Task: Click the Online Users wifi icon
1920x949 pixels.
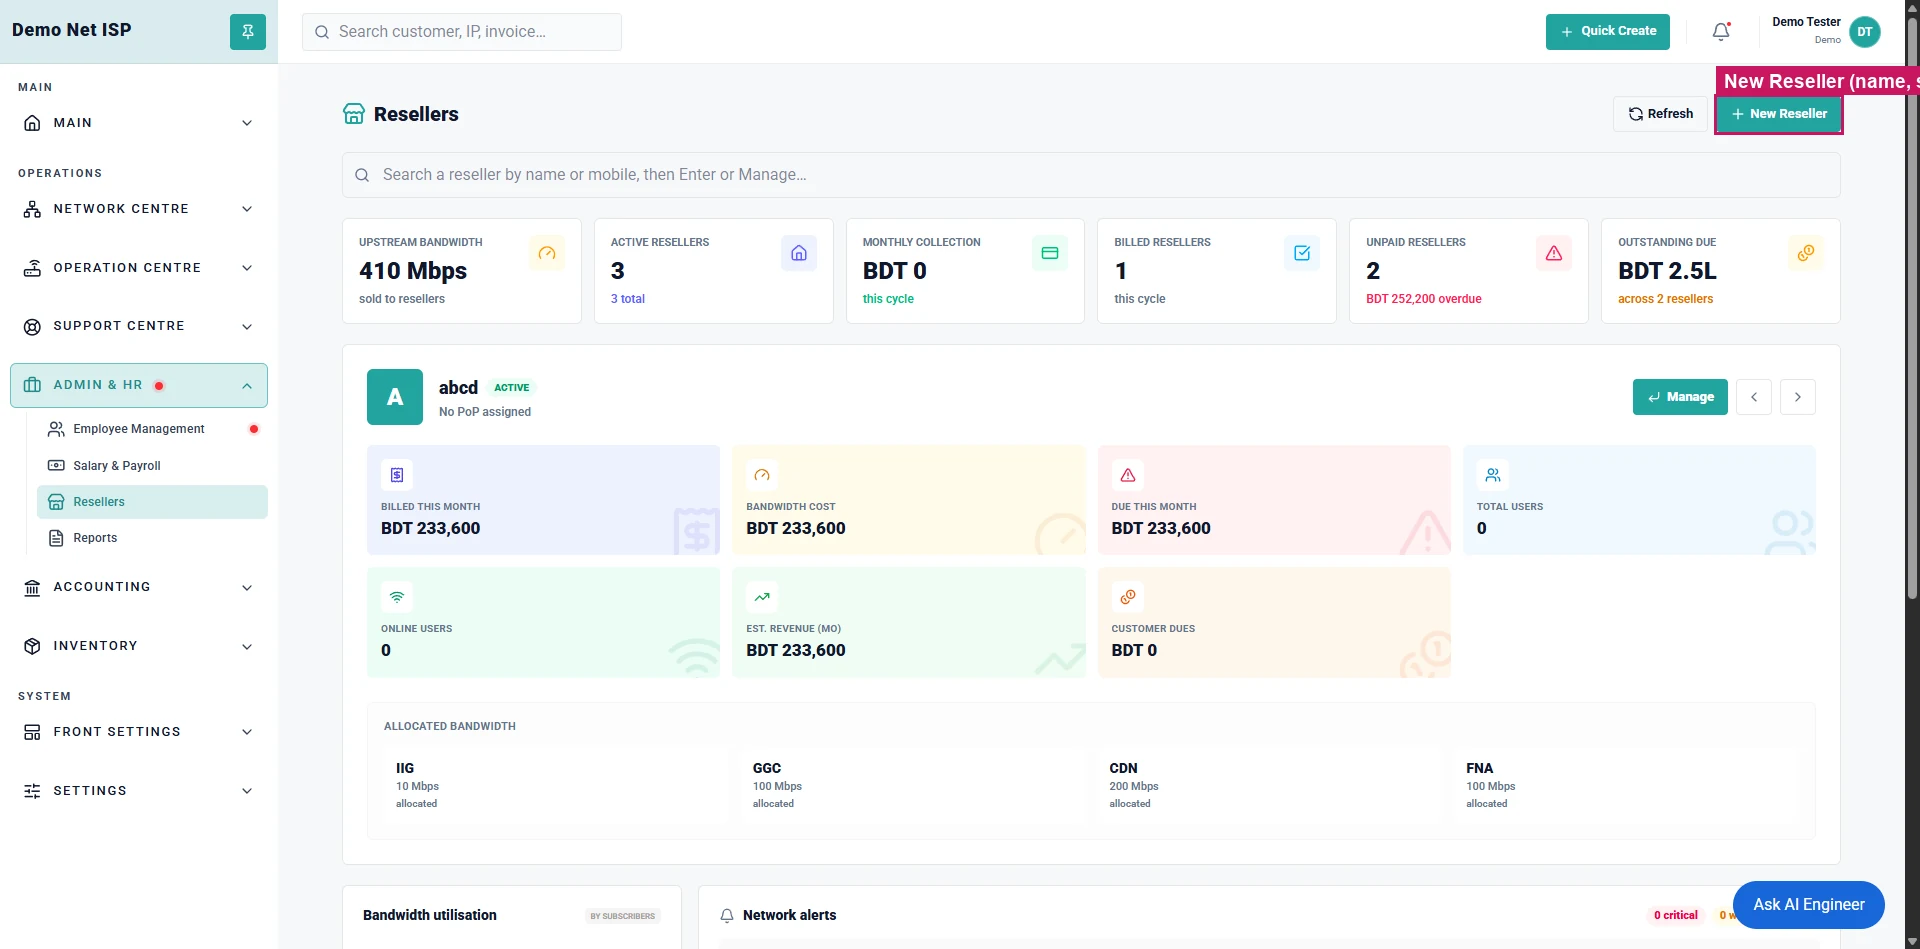Action: coord(397,597)
